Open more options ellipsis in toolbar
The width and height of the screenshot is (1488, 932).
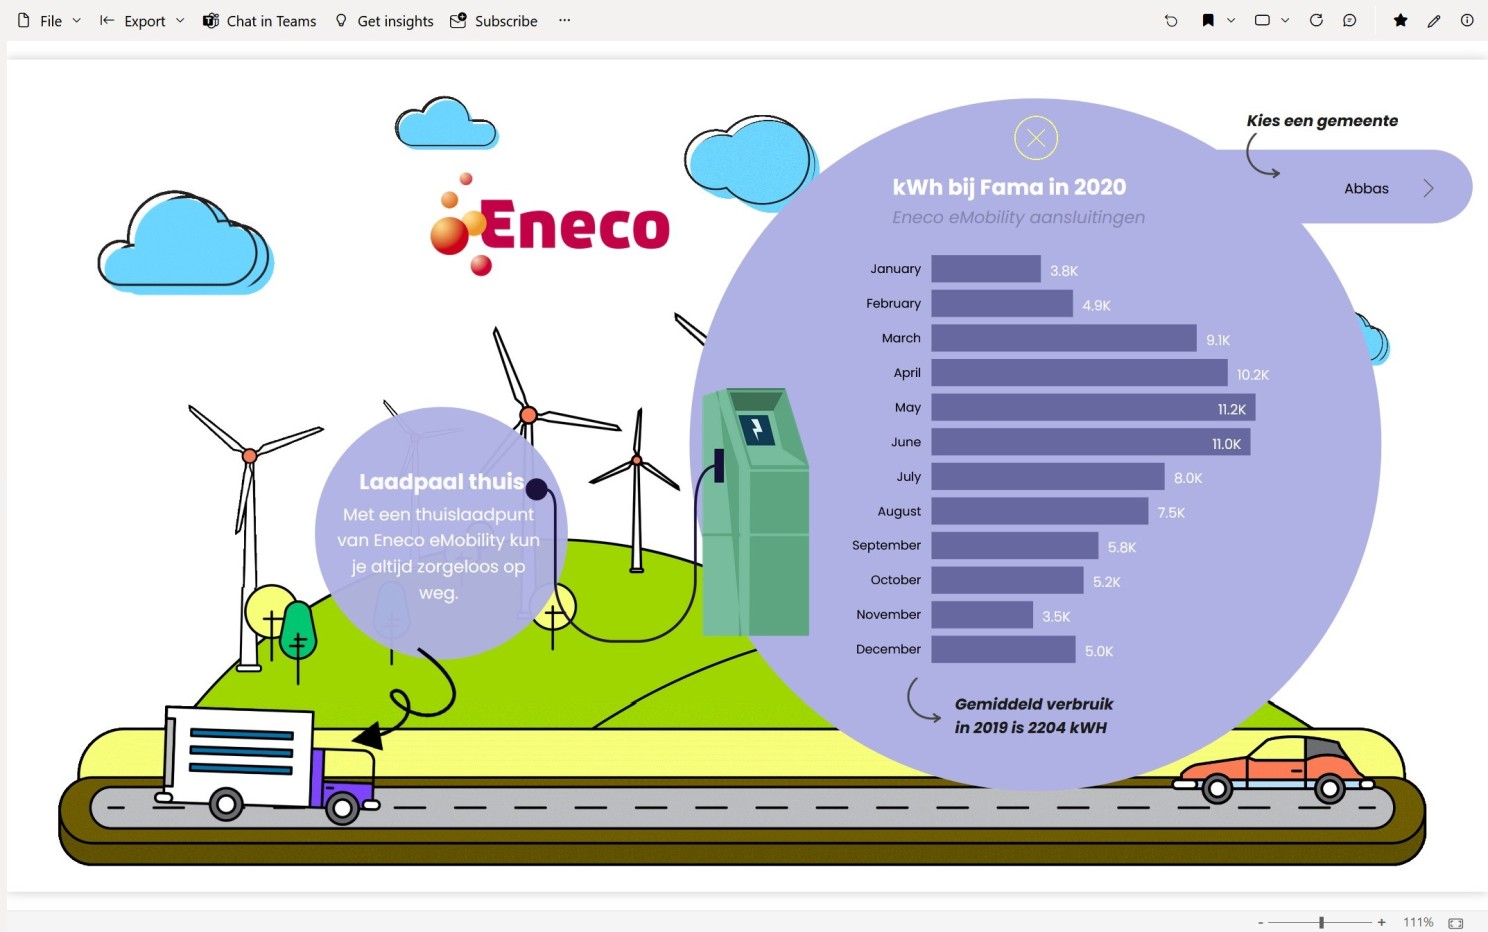(x=565, y=20)
